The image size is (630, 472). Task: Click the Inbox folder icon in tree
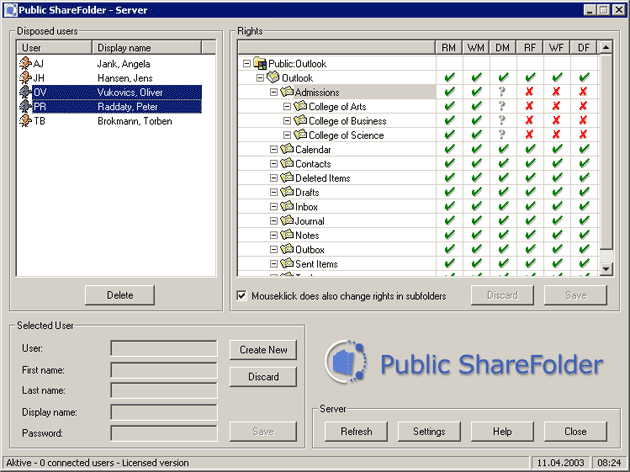tap(286, 207)
